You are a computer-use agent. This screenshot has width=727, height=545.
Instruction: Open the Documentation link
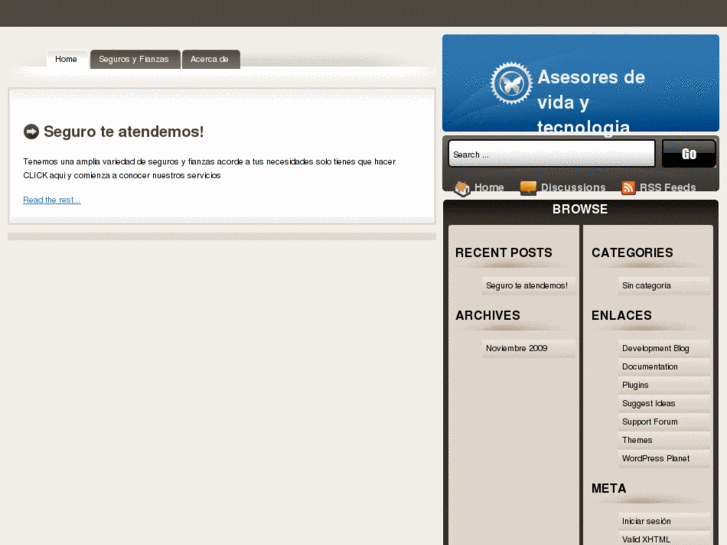(650, 367)
